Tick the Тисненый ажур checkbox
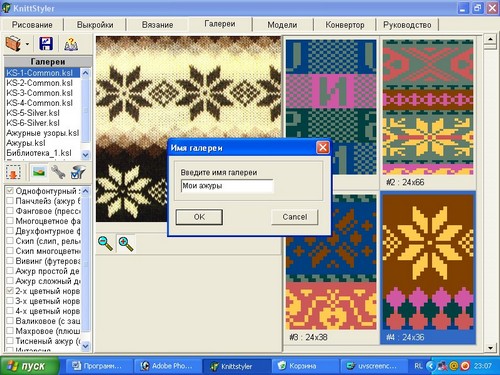The height and width of the screenshot is (375, 500). coord(10,341)
